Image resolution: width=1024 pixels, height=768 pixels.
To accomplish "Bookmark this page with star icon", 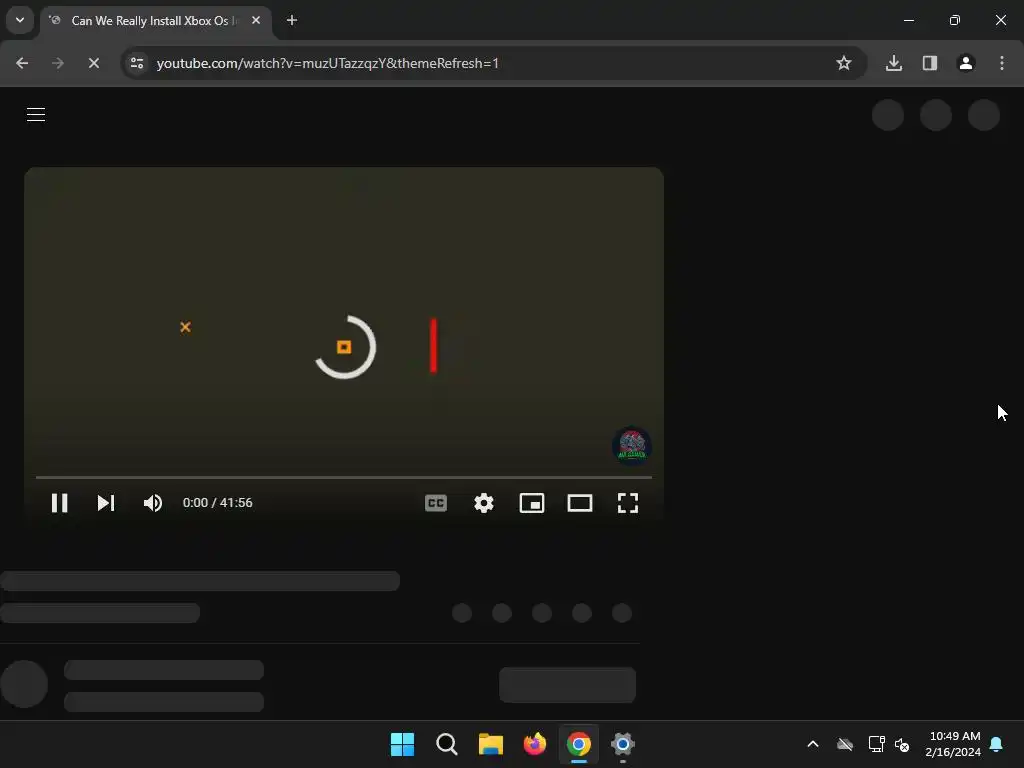I will (844, 63).
